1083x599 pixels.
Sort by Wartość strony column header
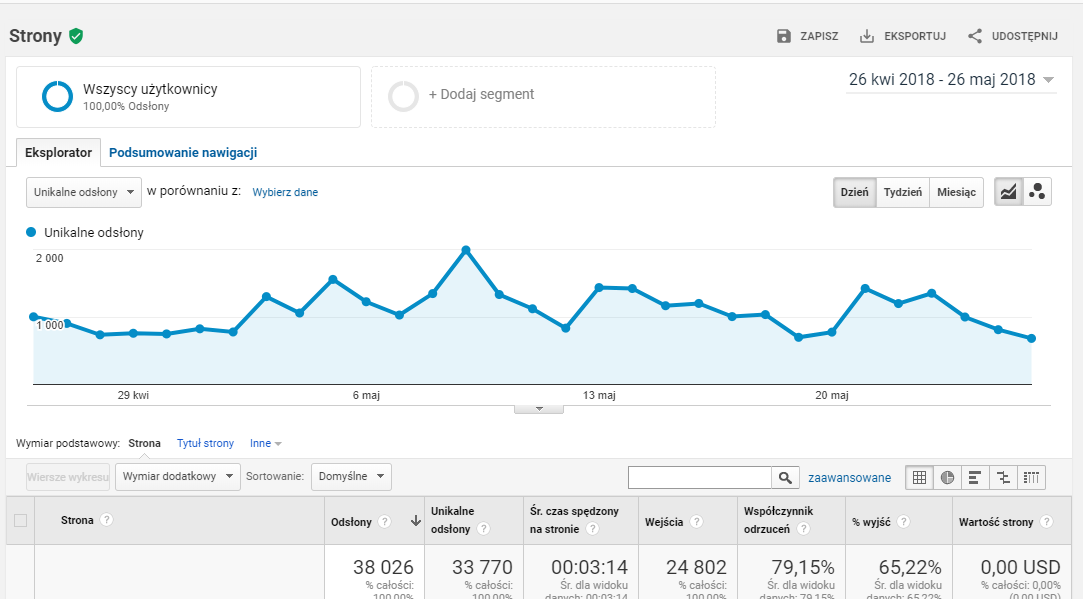tap(996, 522)
